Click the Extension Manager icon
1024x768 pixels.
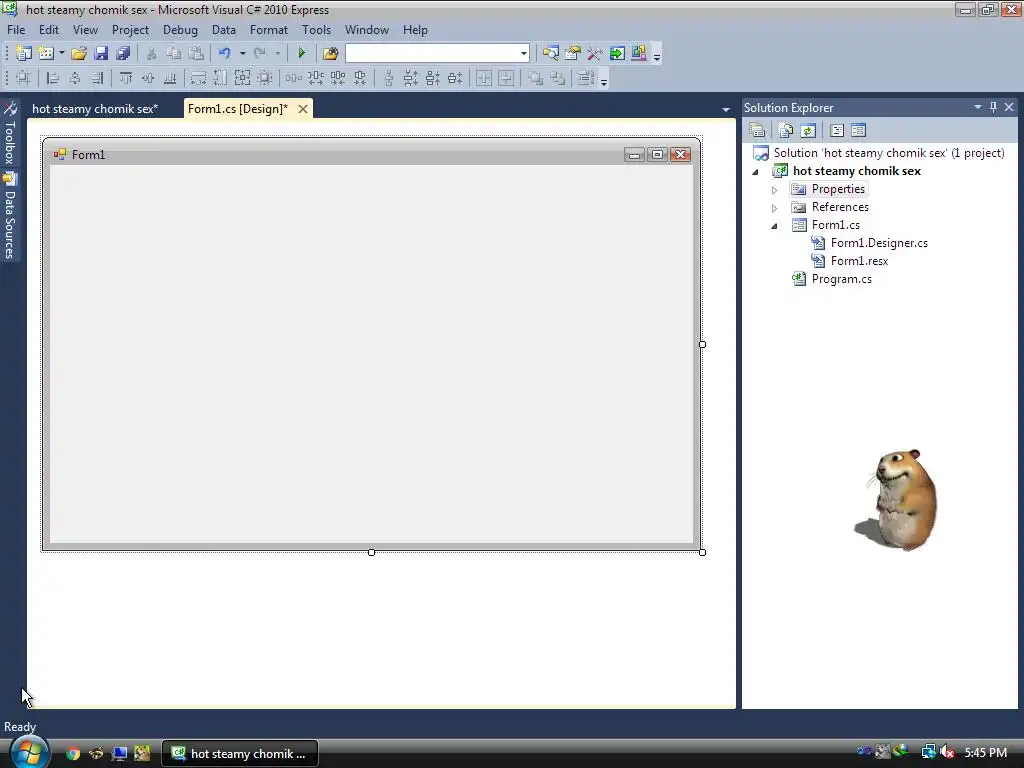639,54
